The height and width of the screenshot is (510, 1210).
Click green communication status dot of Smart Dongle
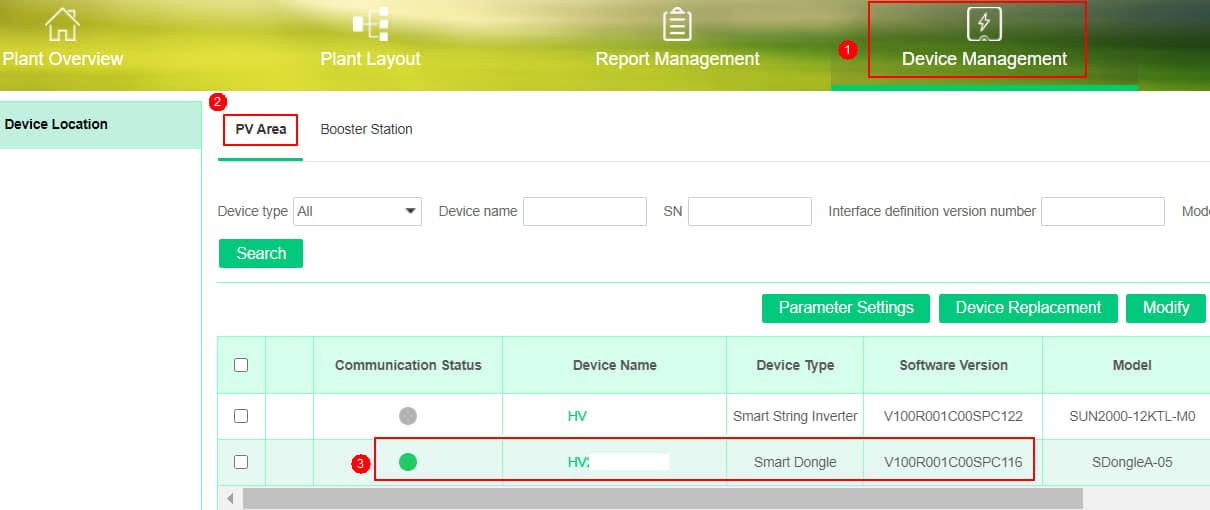point(408,462)
